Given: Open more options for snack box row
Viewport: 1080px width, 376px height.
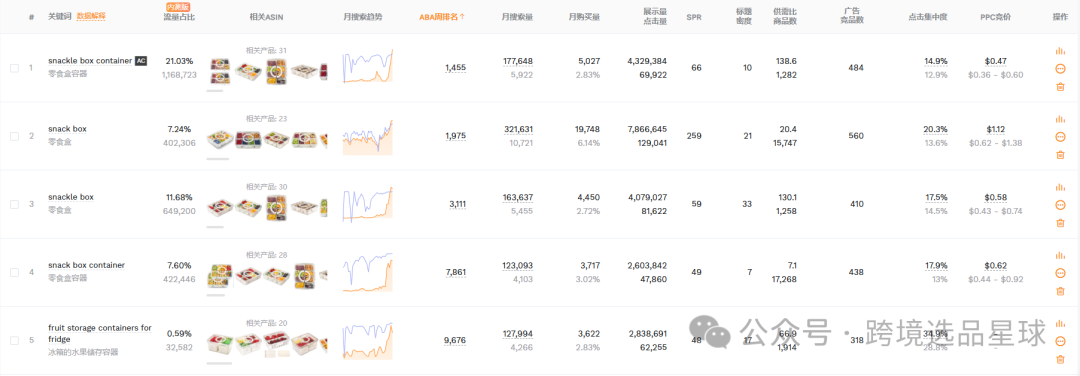Looking at the screenshot, I should (1060, 136).
